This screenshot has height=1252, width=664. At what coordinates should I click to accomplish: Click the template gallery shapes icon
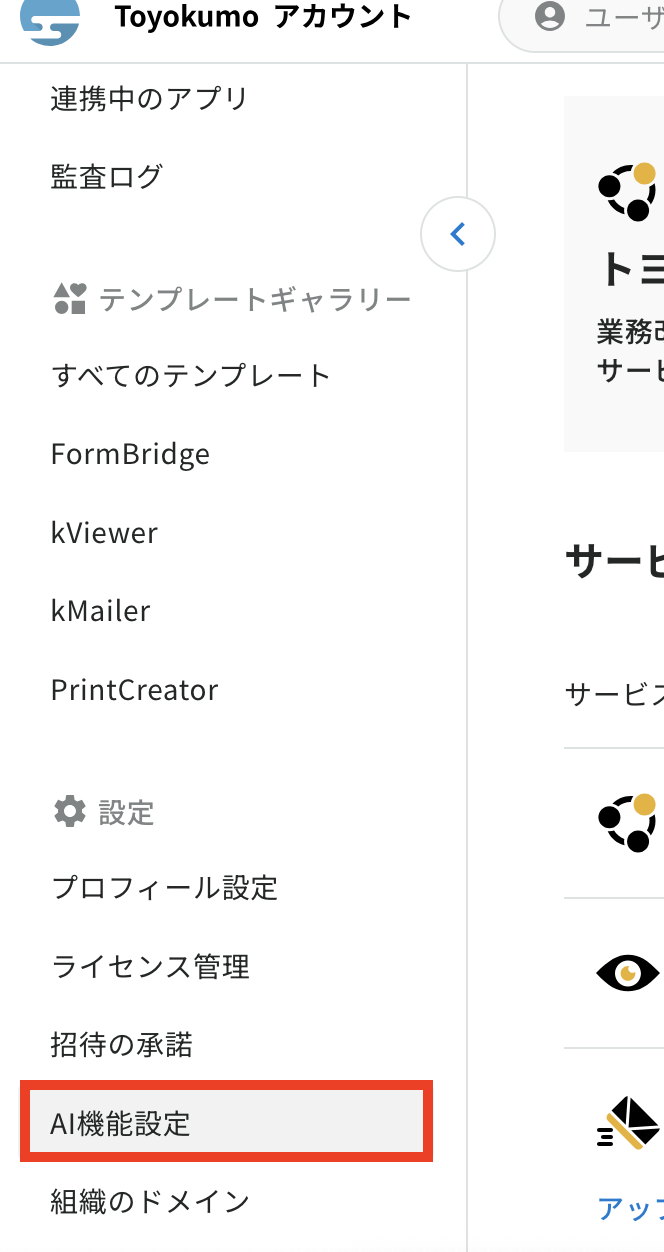70,298
